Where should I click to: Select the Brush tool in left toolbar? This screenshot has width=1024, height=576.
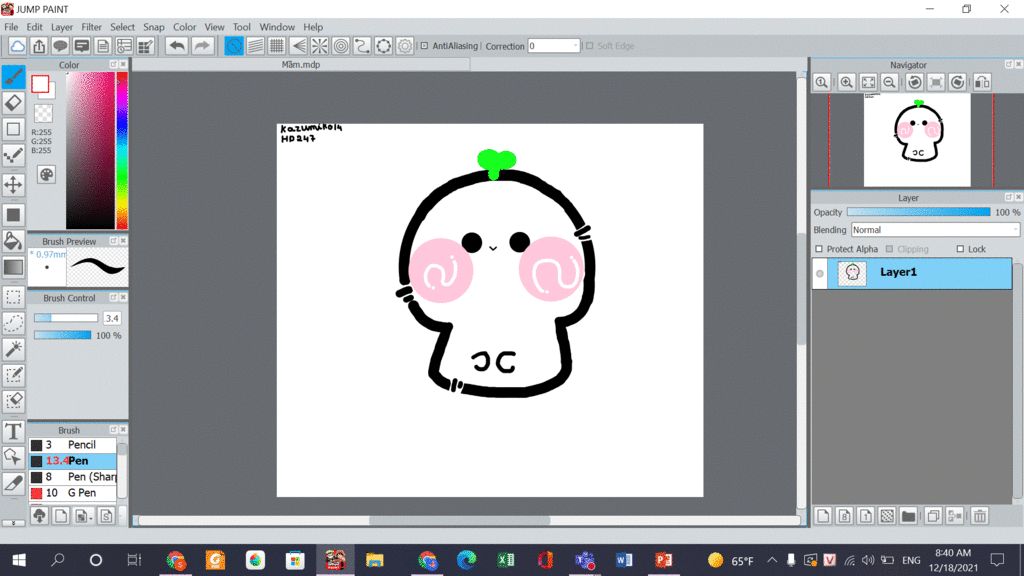13,77
